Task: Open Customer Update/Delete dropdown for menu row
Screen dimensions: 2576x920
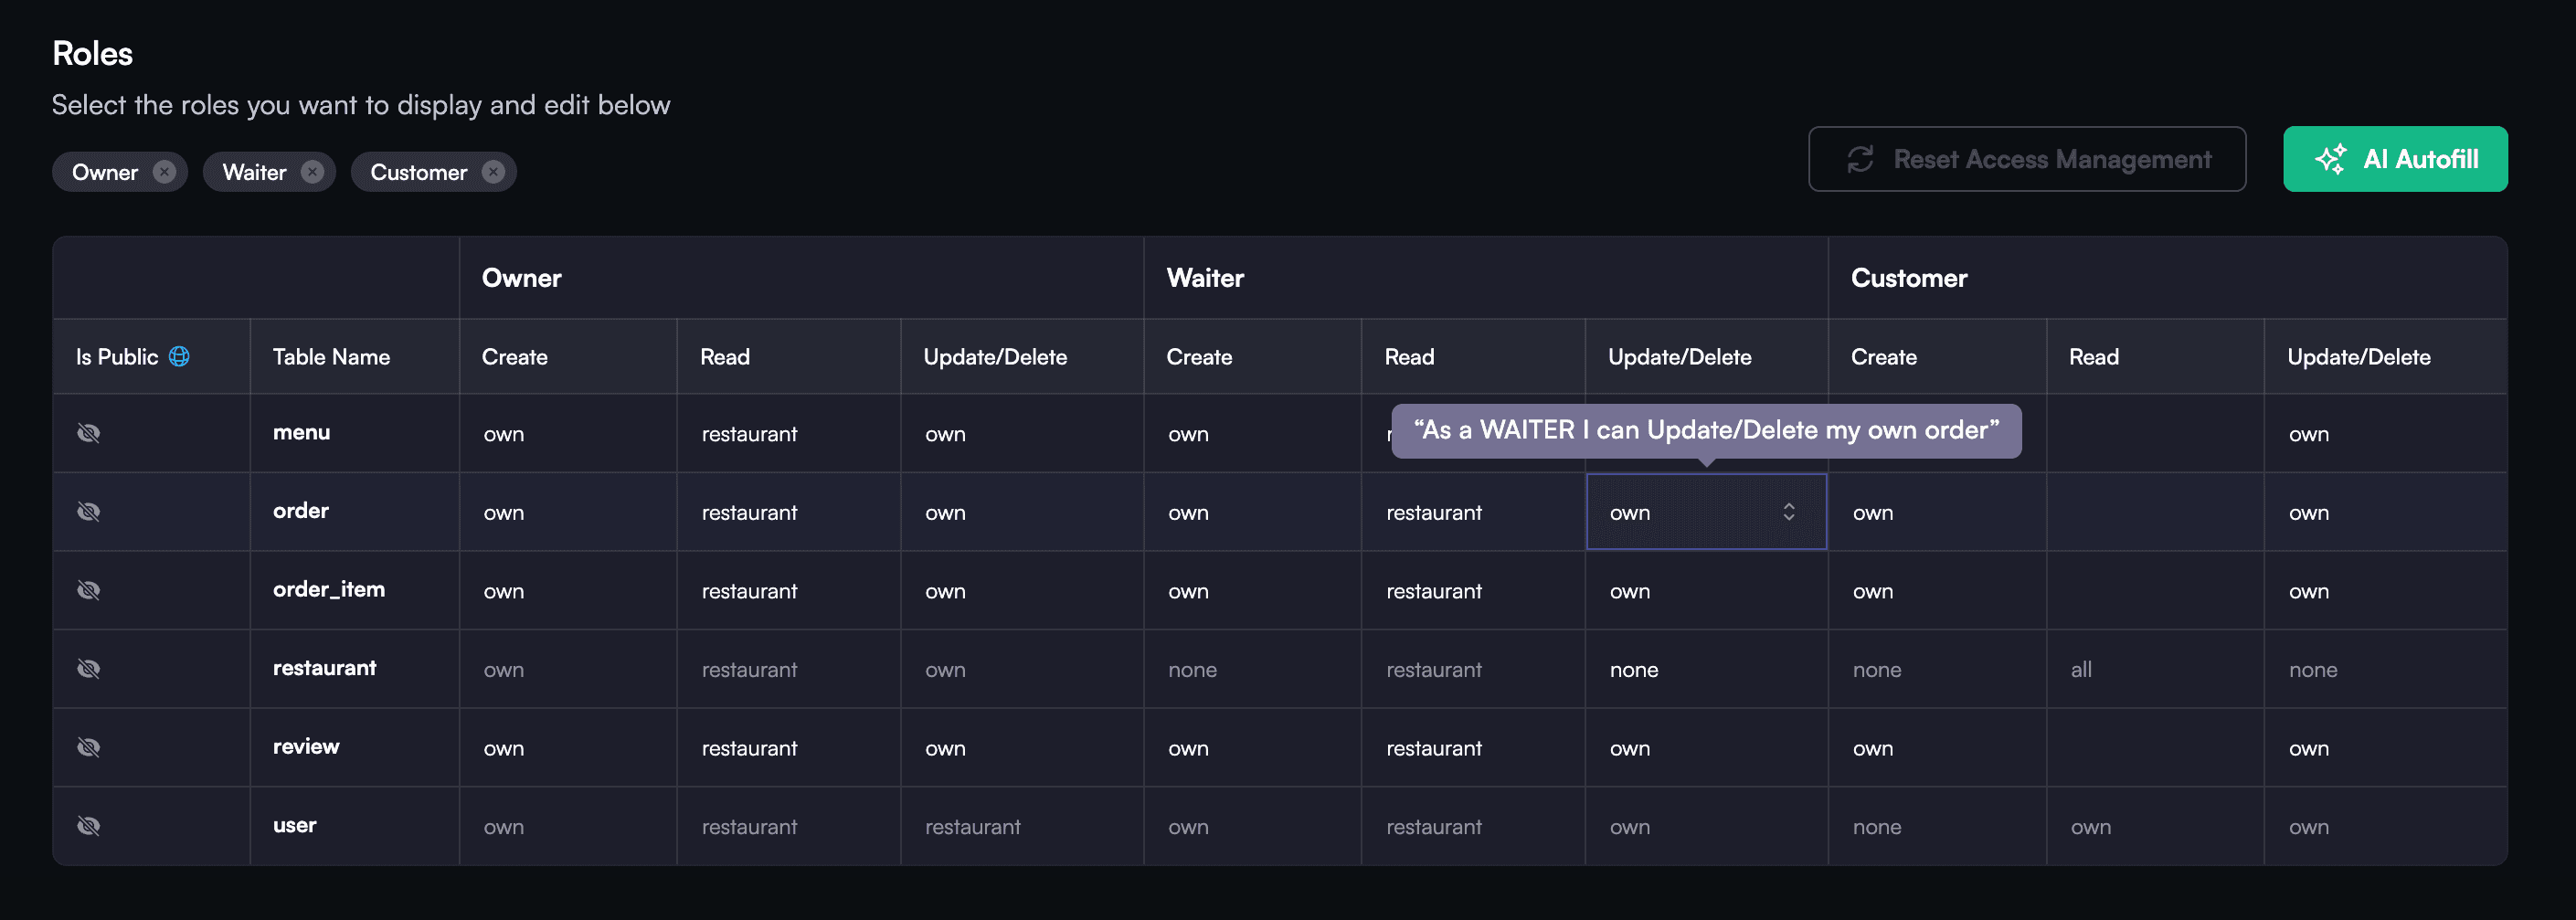Action: click(2386, 434)
